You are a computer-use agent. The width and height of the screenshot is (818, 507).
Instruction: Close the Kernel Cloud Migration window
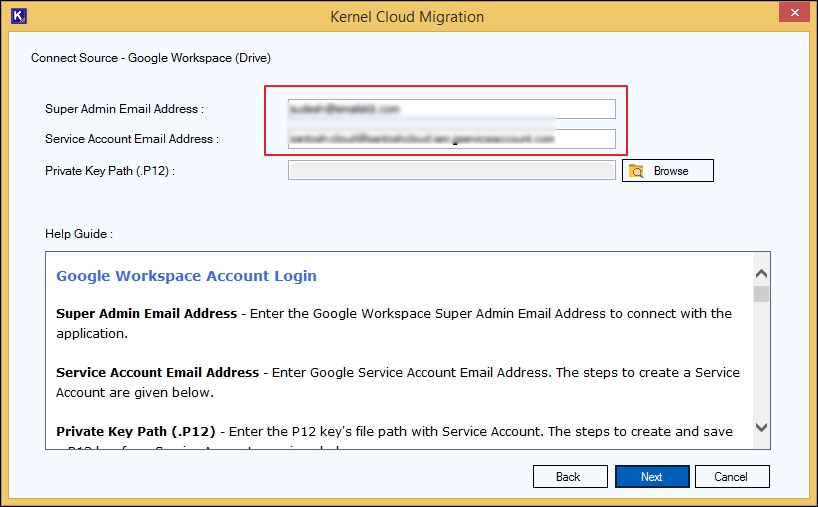pyautogui.click(x=794, y=13)
